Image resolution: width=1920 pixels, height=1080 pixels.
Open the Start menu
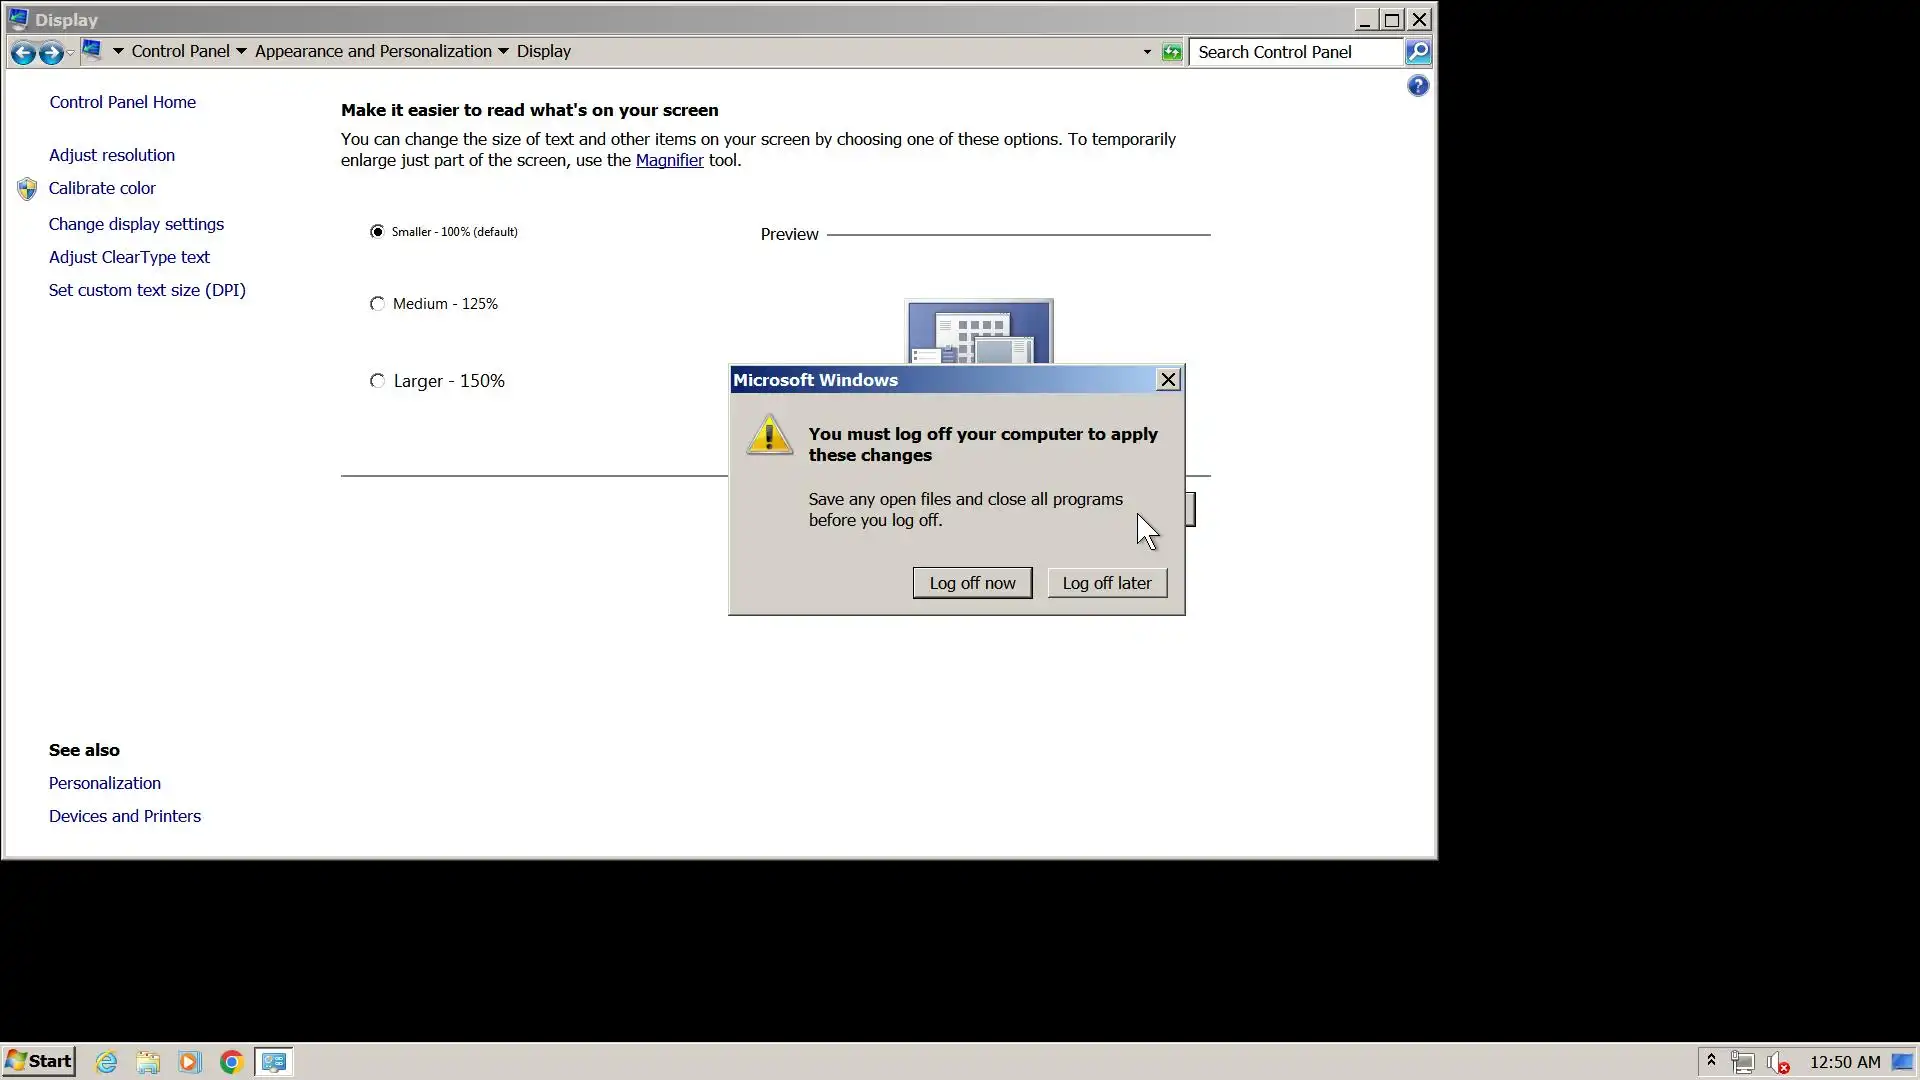click(39, 1061)
